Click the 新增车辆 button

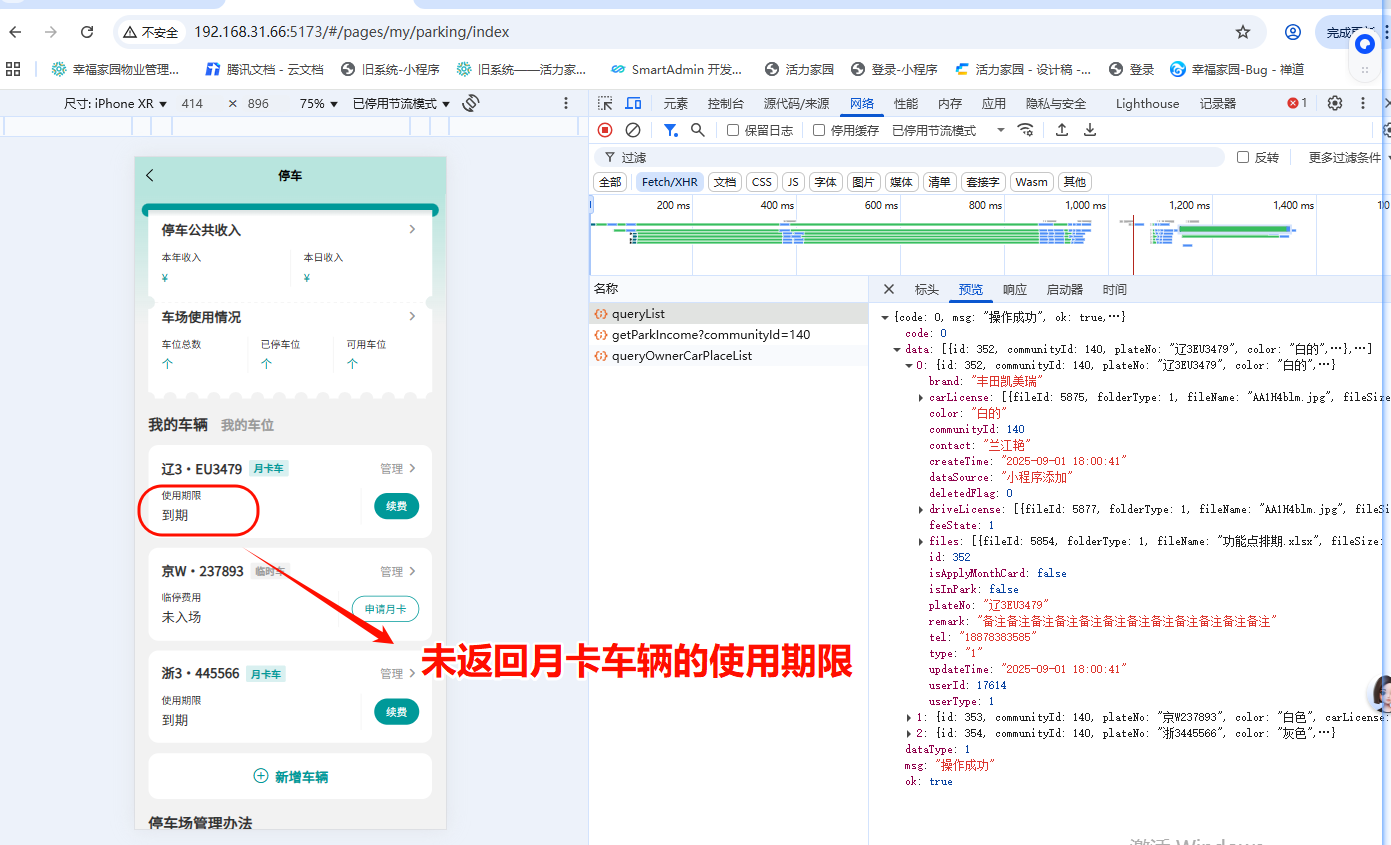point(290,776)
